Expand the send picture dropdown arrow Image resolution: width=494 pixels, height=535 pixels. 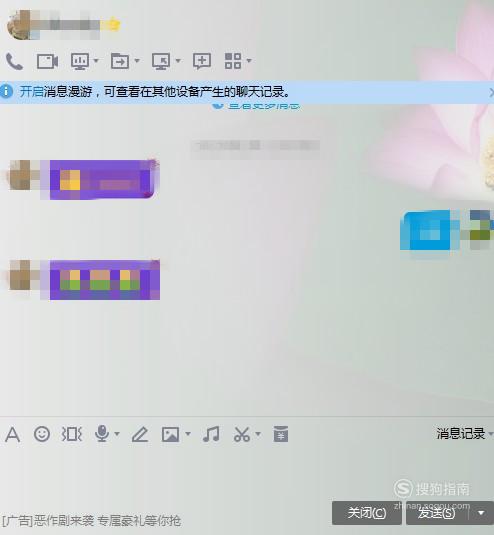(188, 434)
